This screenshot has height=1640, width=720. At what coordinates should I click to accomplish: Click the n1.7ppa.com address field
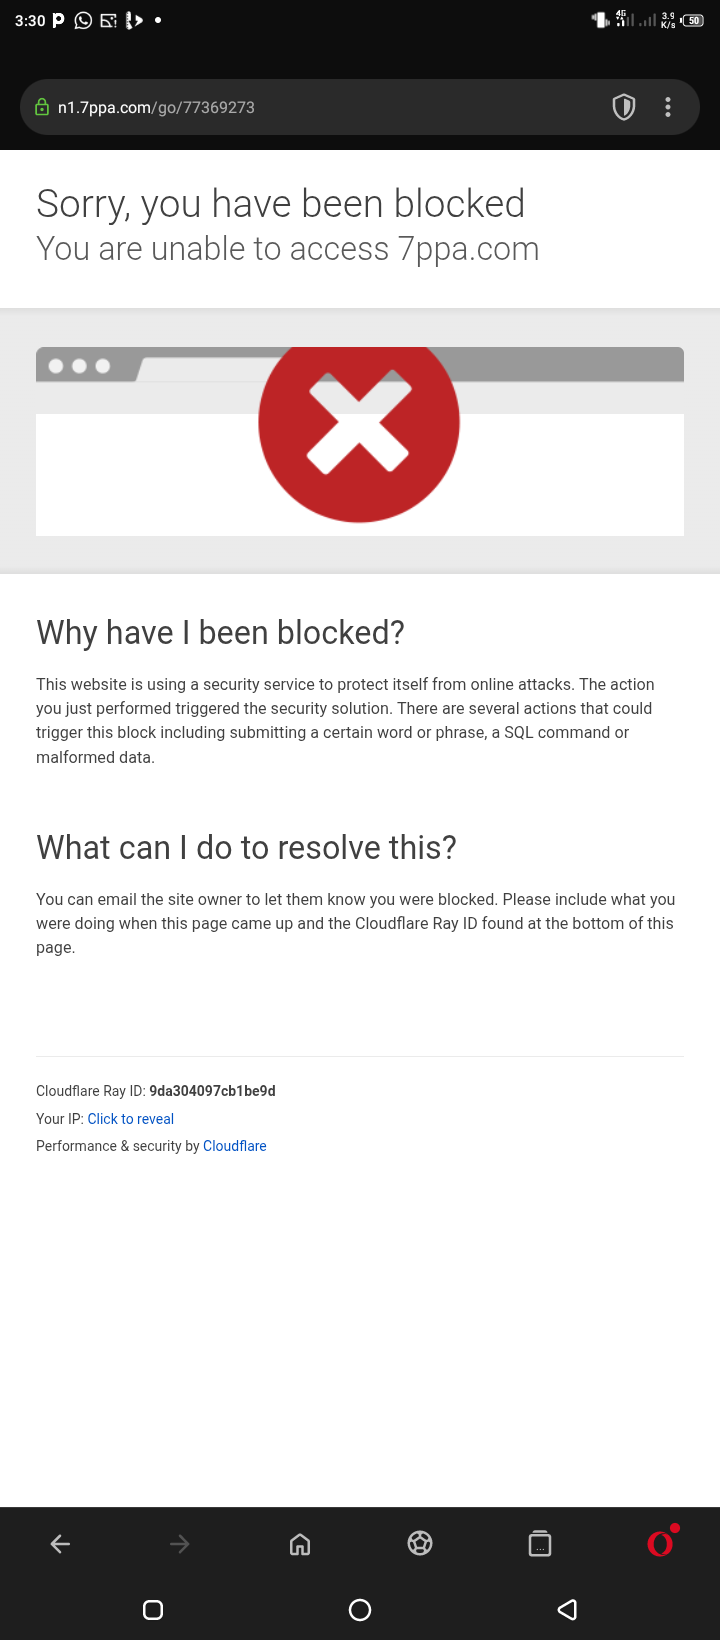[x=300, y=107]
